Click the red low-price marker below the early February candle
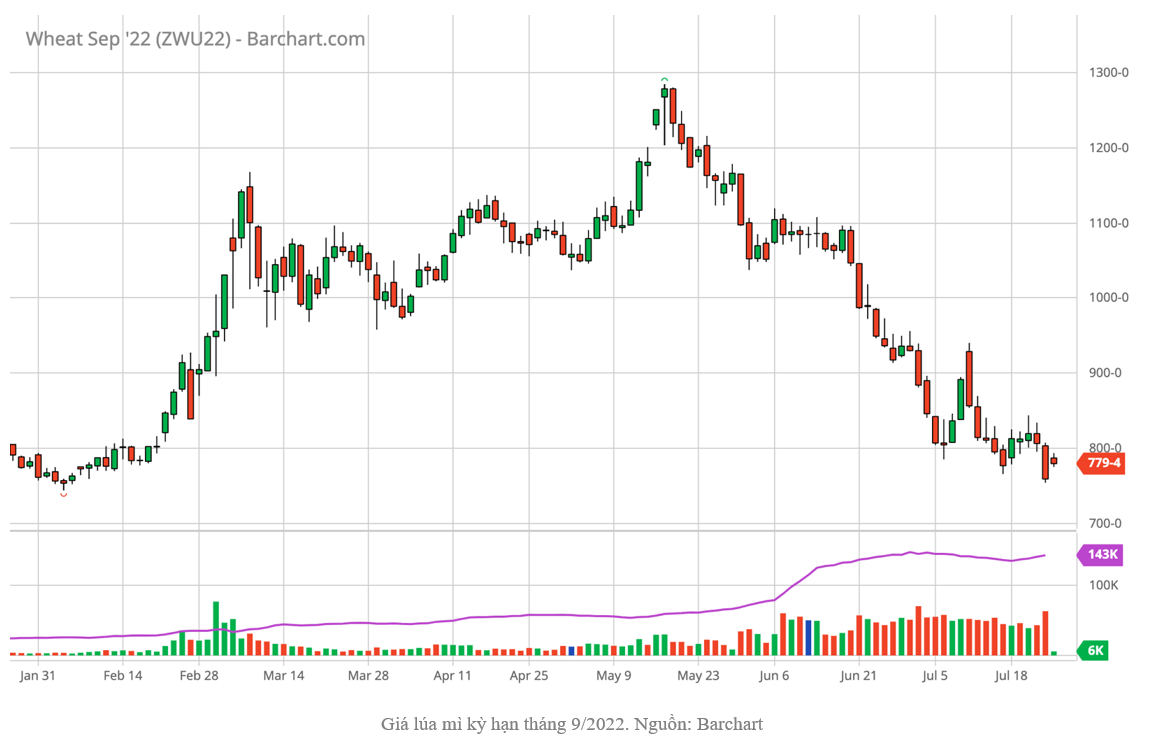This screenshot has height=749, width=1176. click(x=64, y=494)
